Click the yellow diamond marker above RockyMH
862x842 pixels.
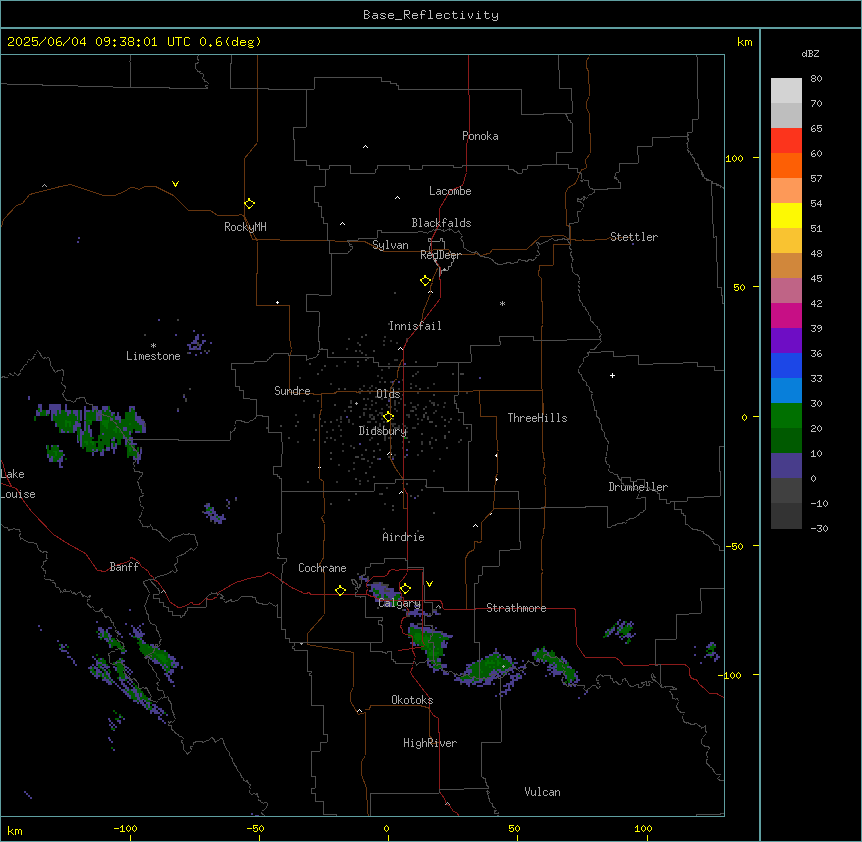pyautogui.click(x=250, y=204)
